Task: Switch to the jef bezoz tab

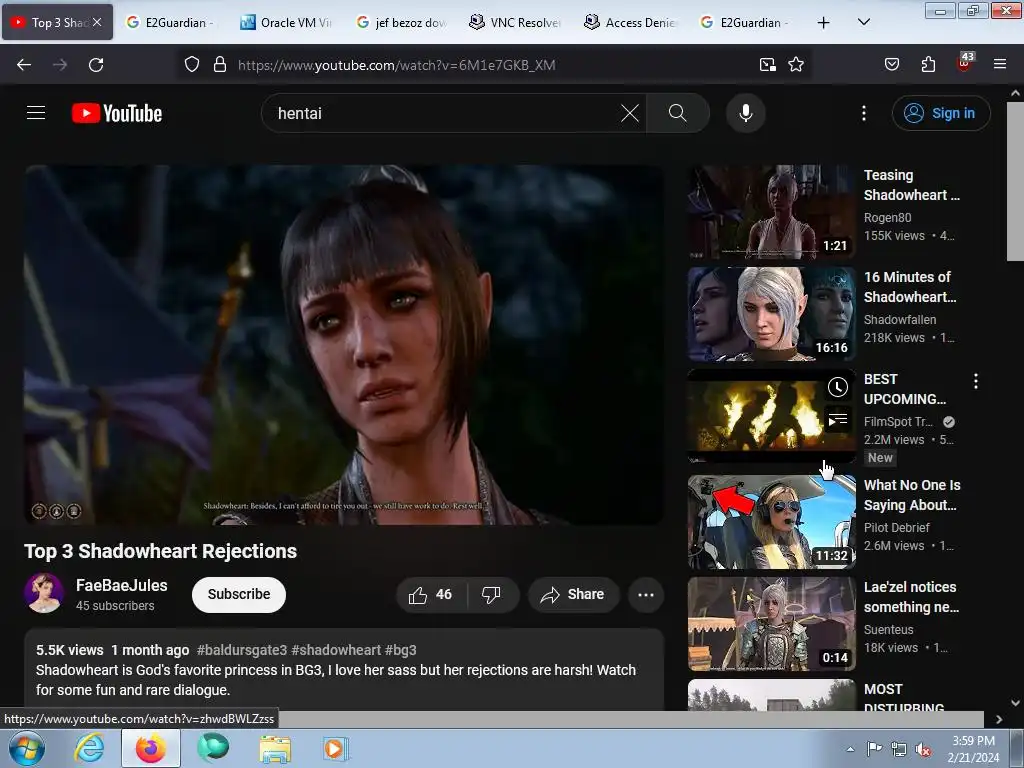Action: click(402, 22)
